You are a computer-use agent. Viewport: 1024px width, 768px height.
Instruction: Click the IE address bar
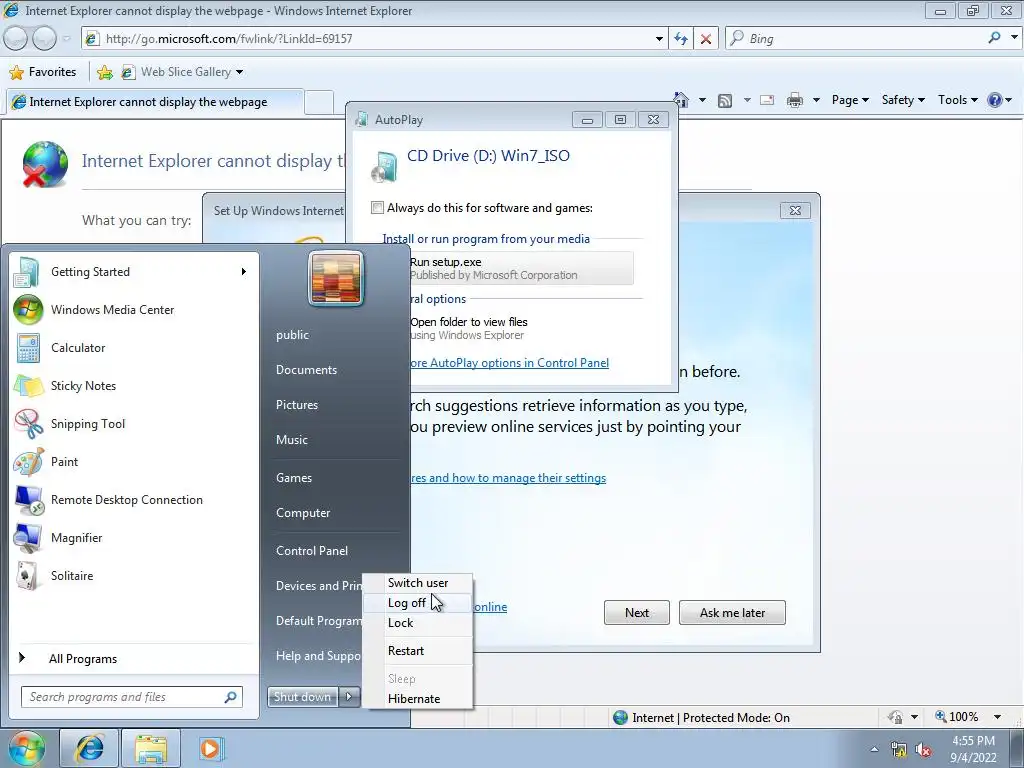tap(376, 39)
